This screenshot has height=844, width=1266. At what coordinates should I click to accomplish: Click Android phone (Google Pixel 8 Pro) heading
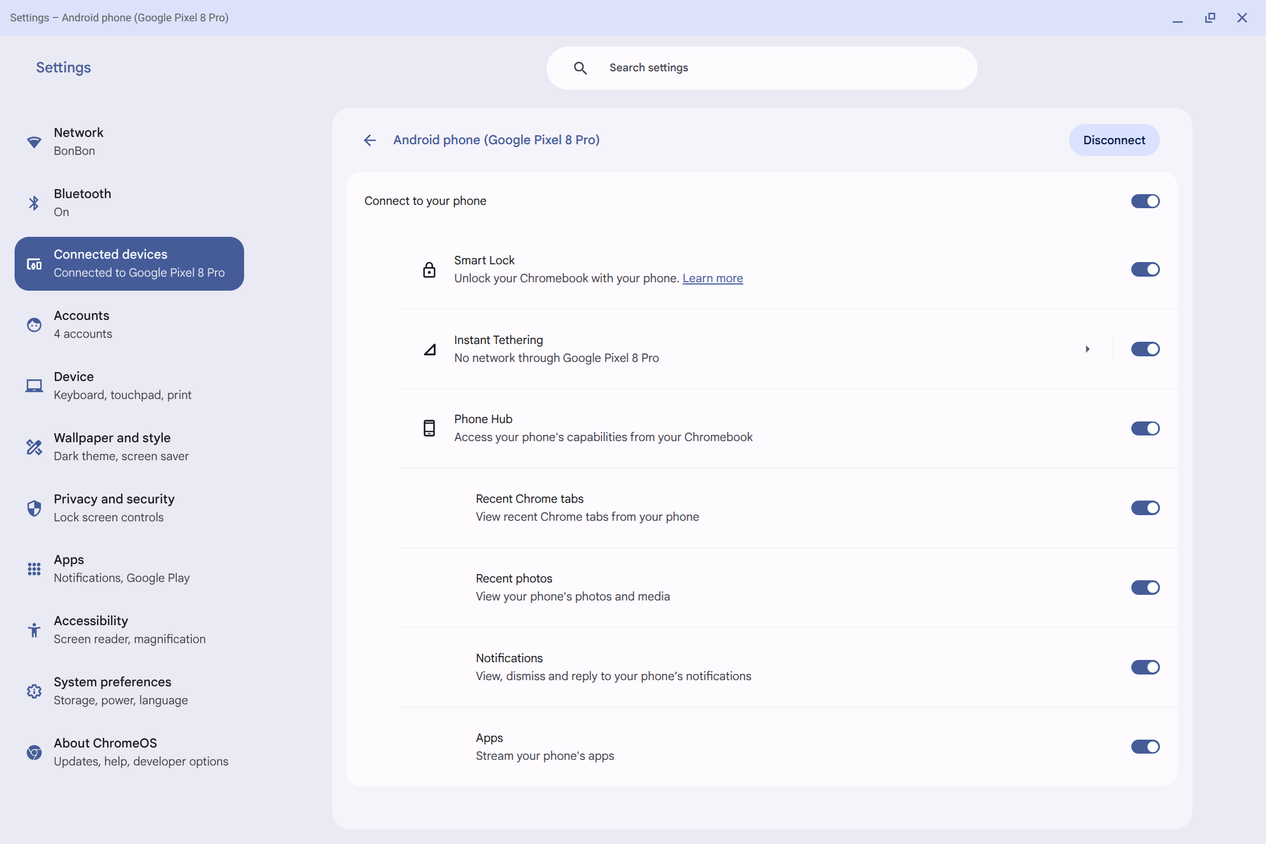click(496, 140)
